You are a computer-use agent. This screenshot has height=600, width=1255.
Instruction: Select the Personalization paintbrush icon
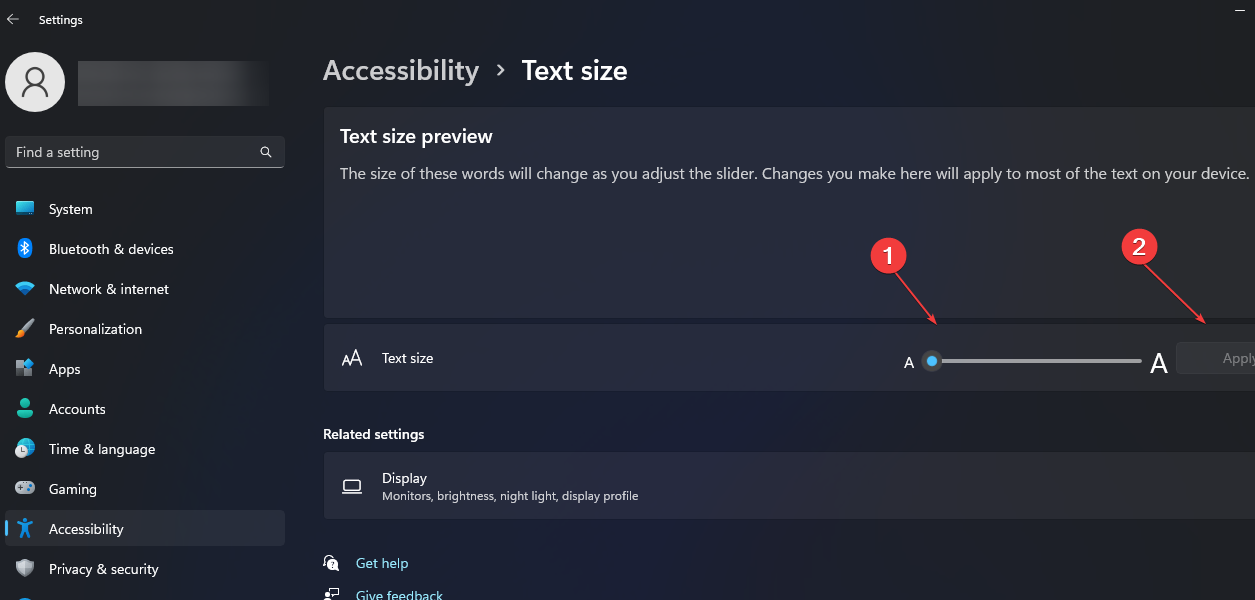25,329
